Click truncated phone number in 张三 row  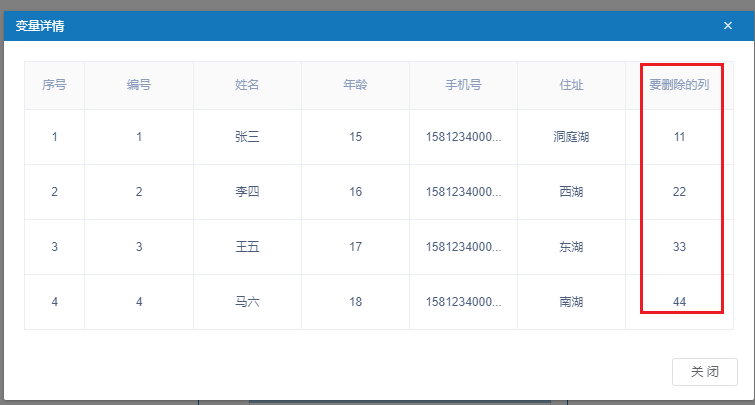[463, 137]
